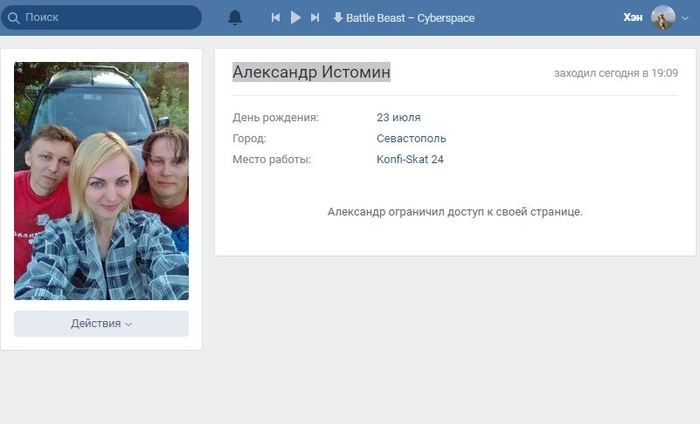
Task: Click the birthday 23 июля
Action: [x=398, y=117]
